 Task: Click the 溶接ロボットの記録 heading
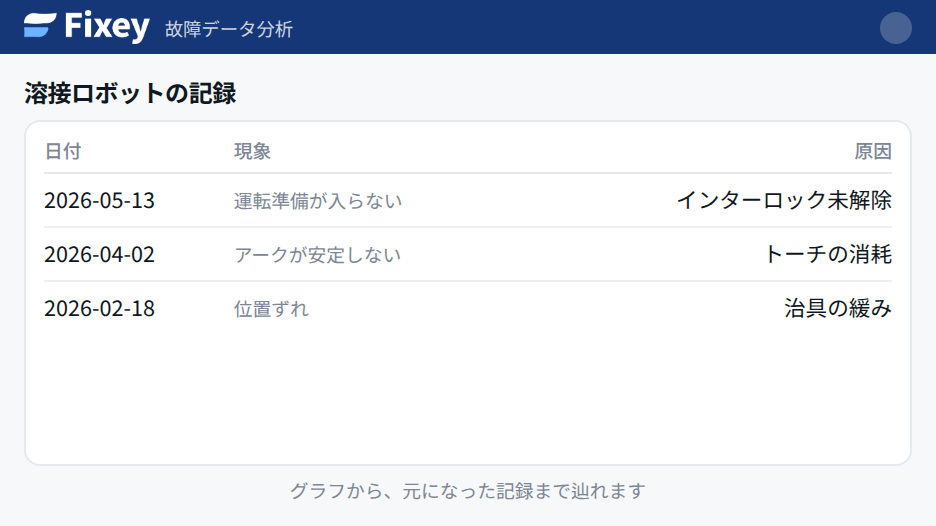click(130, 94)
